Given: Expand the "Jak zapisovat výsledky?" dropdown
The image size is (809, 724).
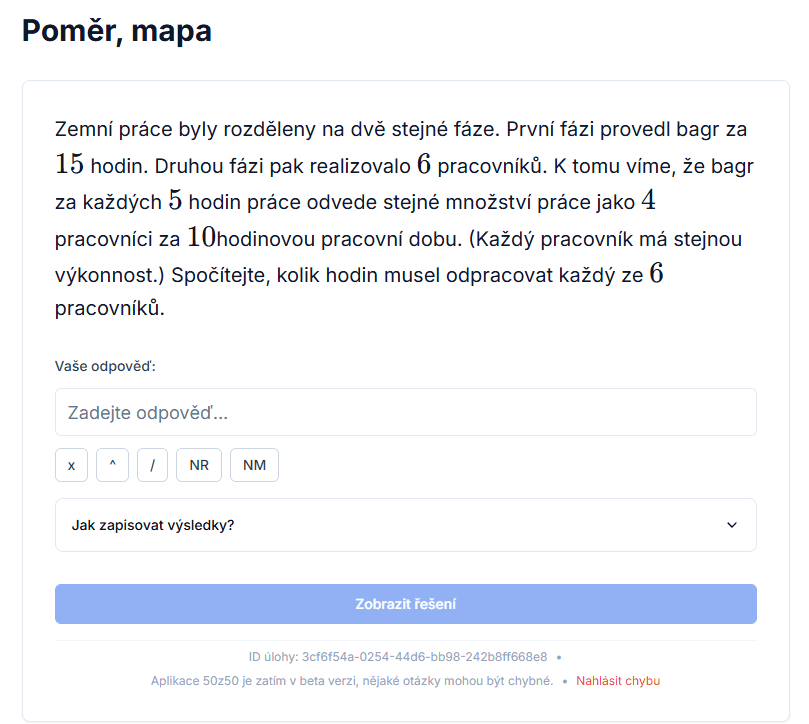Looking at the screenshot, I should (405, 524).
